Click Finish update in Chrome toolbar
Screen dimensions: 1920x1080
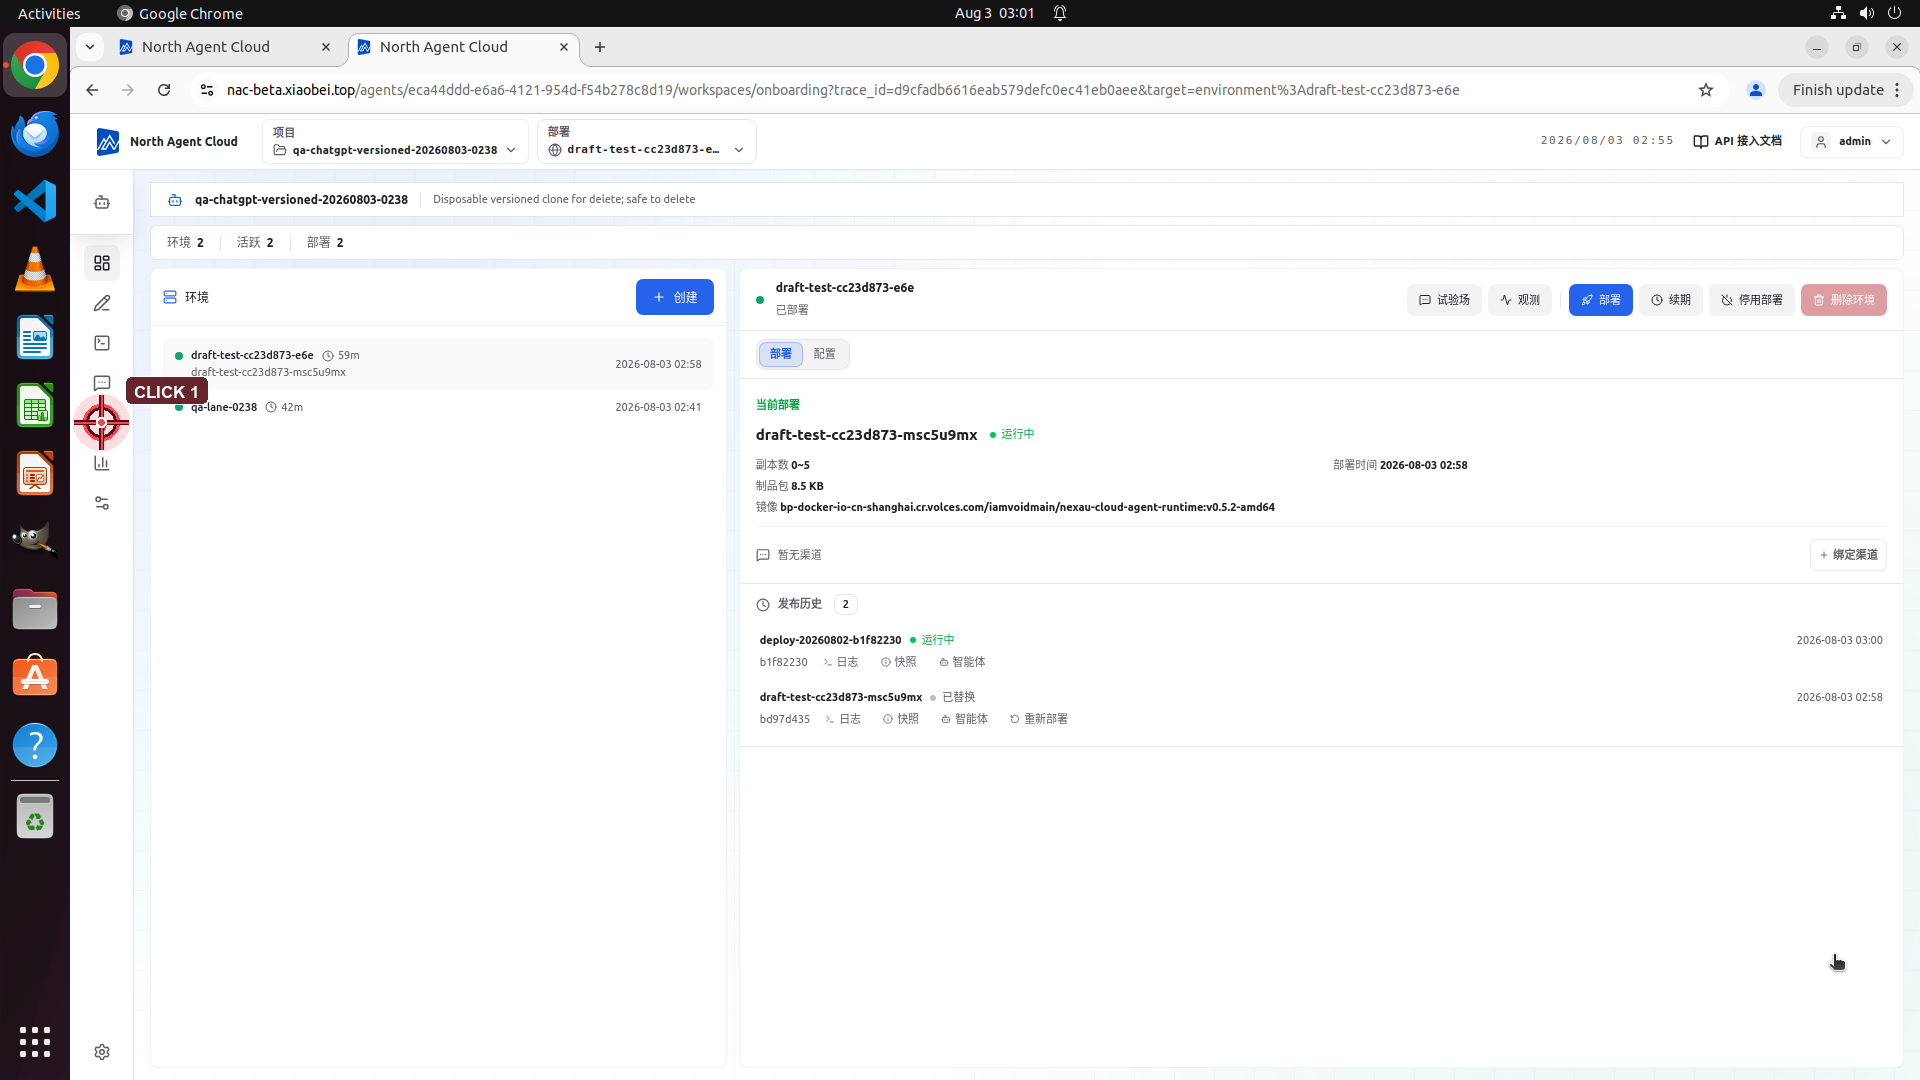[1838, 90]
